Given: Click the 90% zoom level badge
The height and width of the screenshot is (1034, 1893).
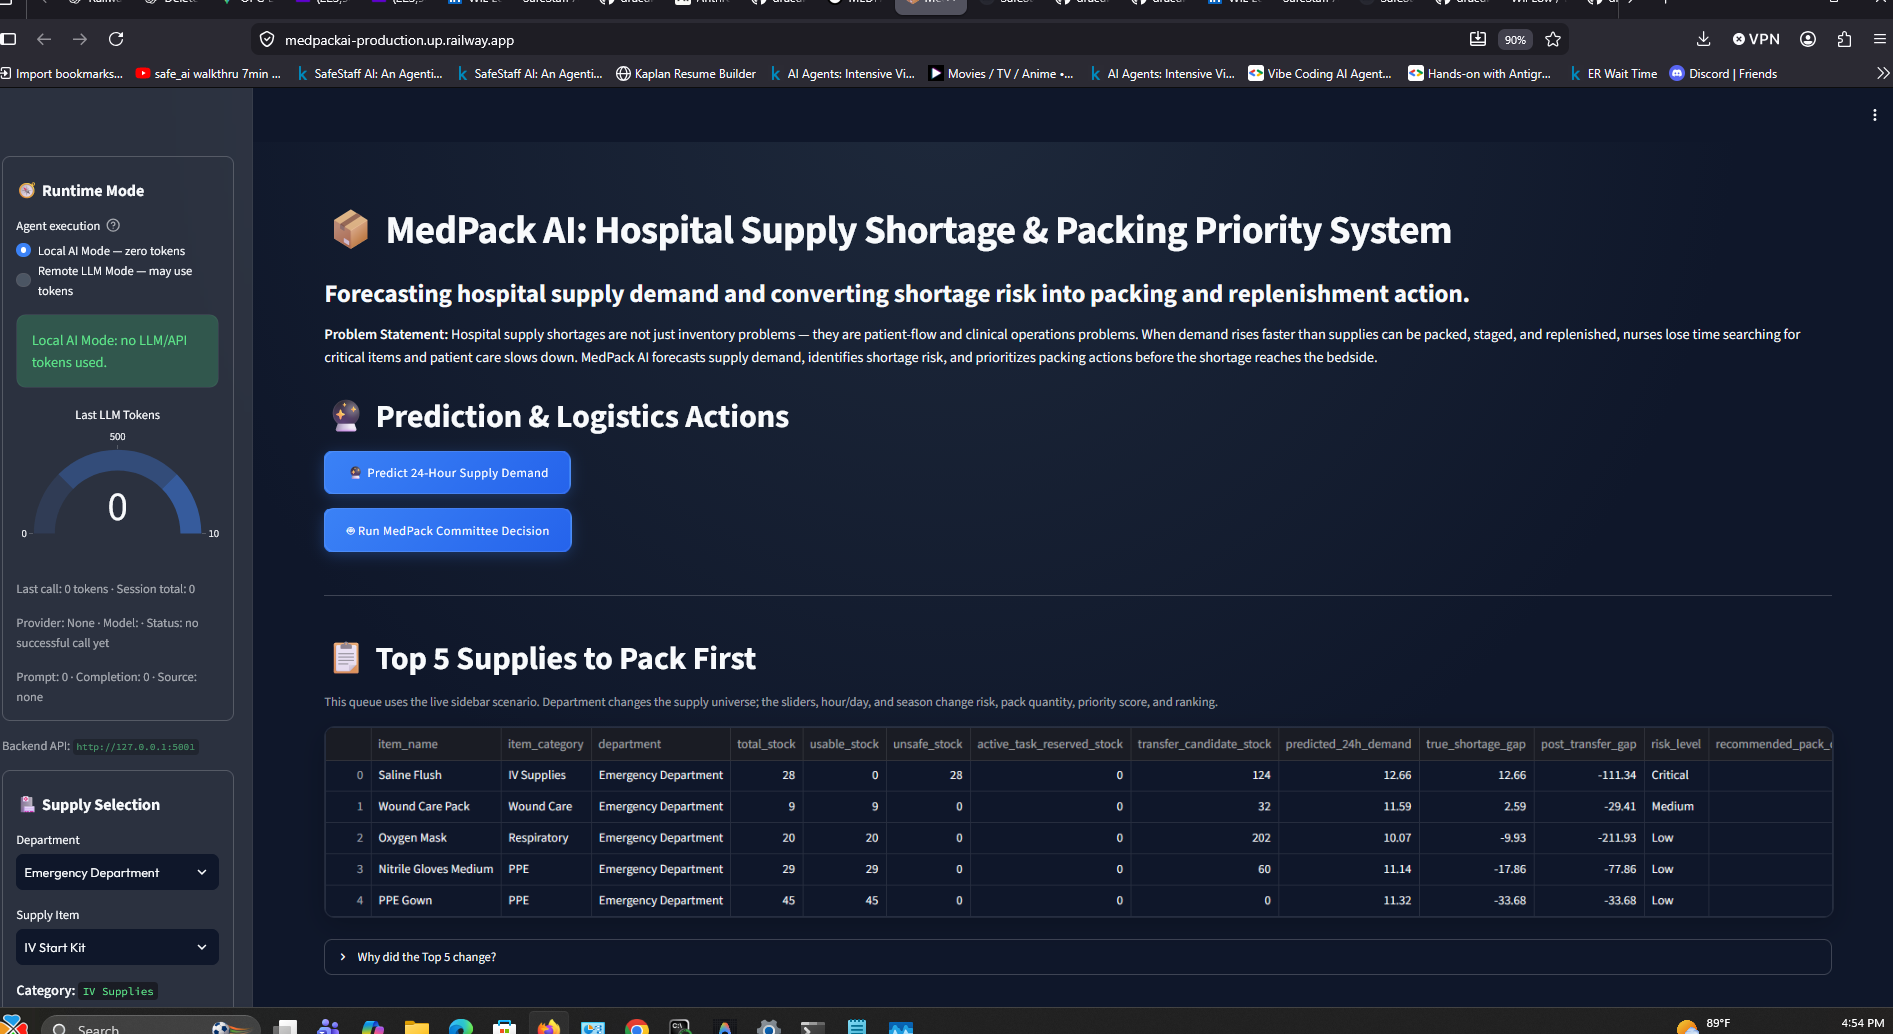Looking at the screenshot, I should [1515, 40].
